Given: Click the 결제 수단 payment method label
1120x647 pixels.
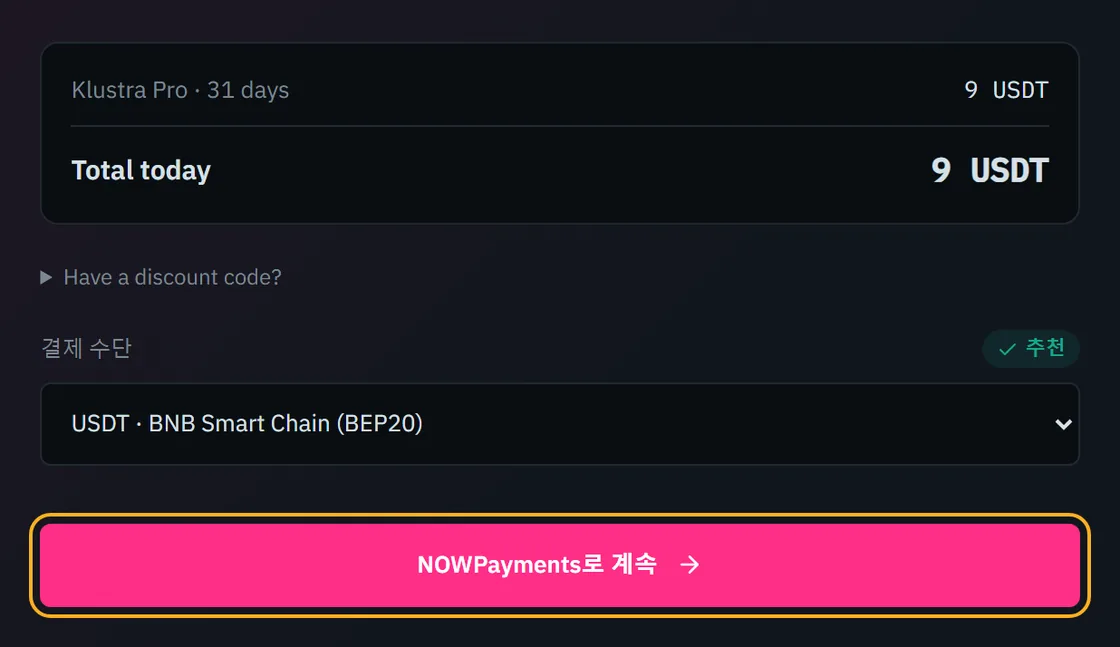Looking at the screenshot, I should [x=86, y=348].
